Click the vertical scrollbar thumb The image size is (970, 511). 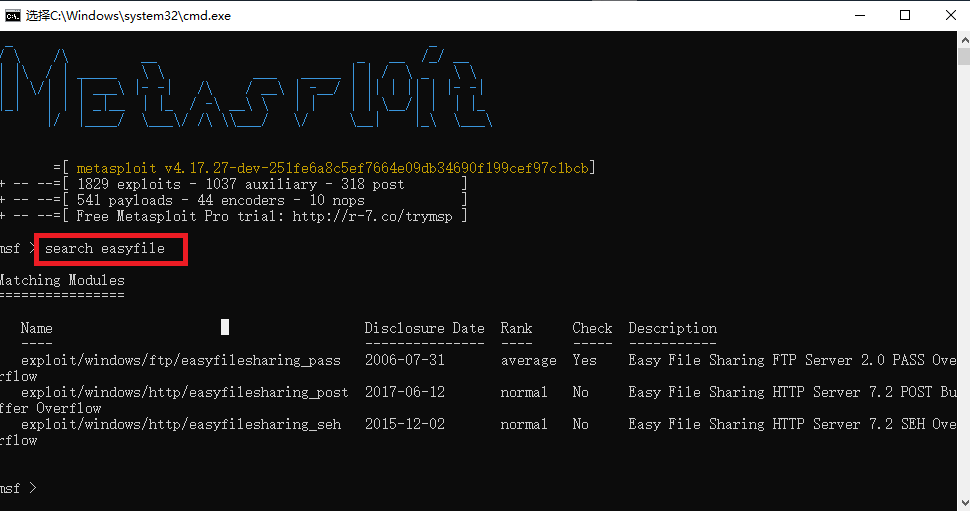click(x=964, y=57)
